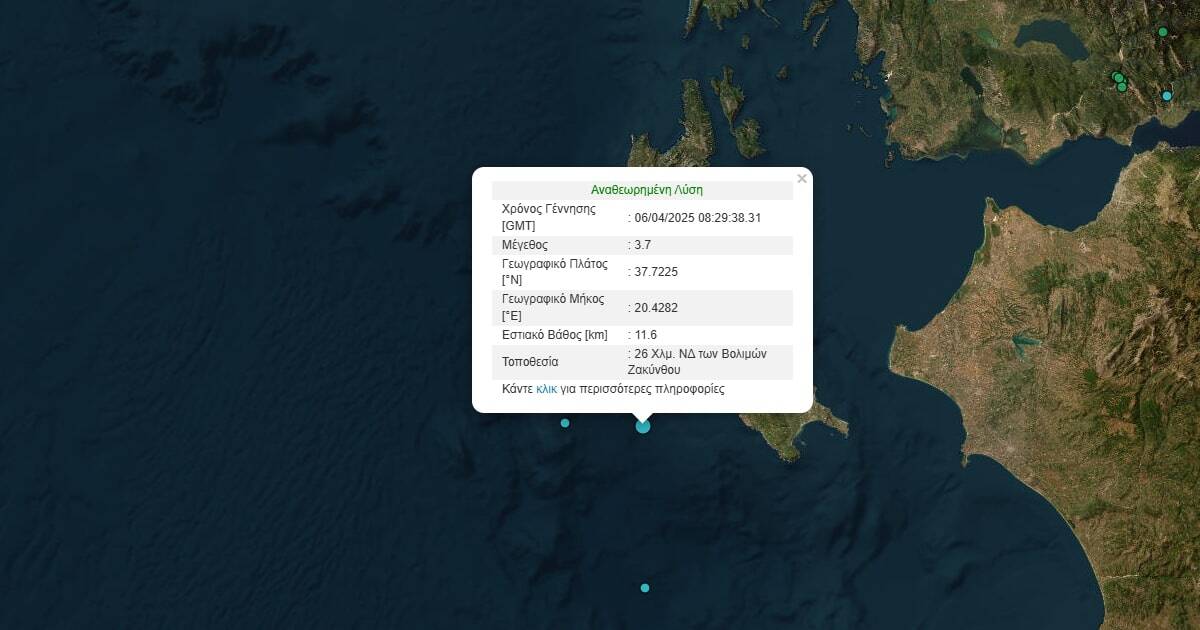
Task: Click the 'Τοποθεσία' row label
Action: 530,362
